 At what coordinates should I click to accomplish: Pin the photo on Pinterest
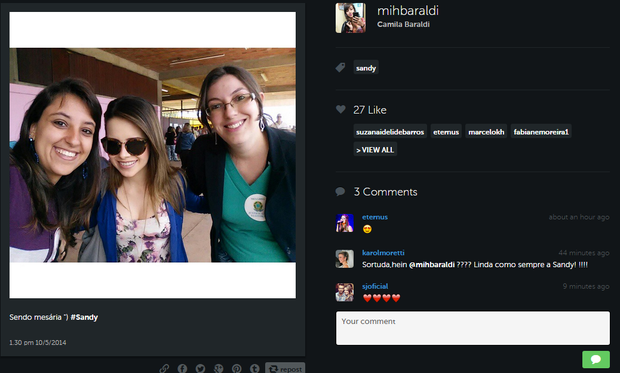(237, 368)
